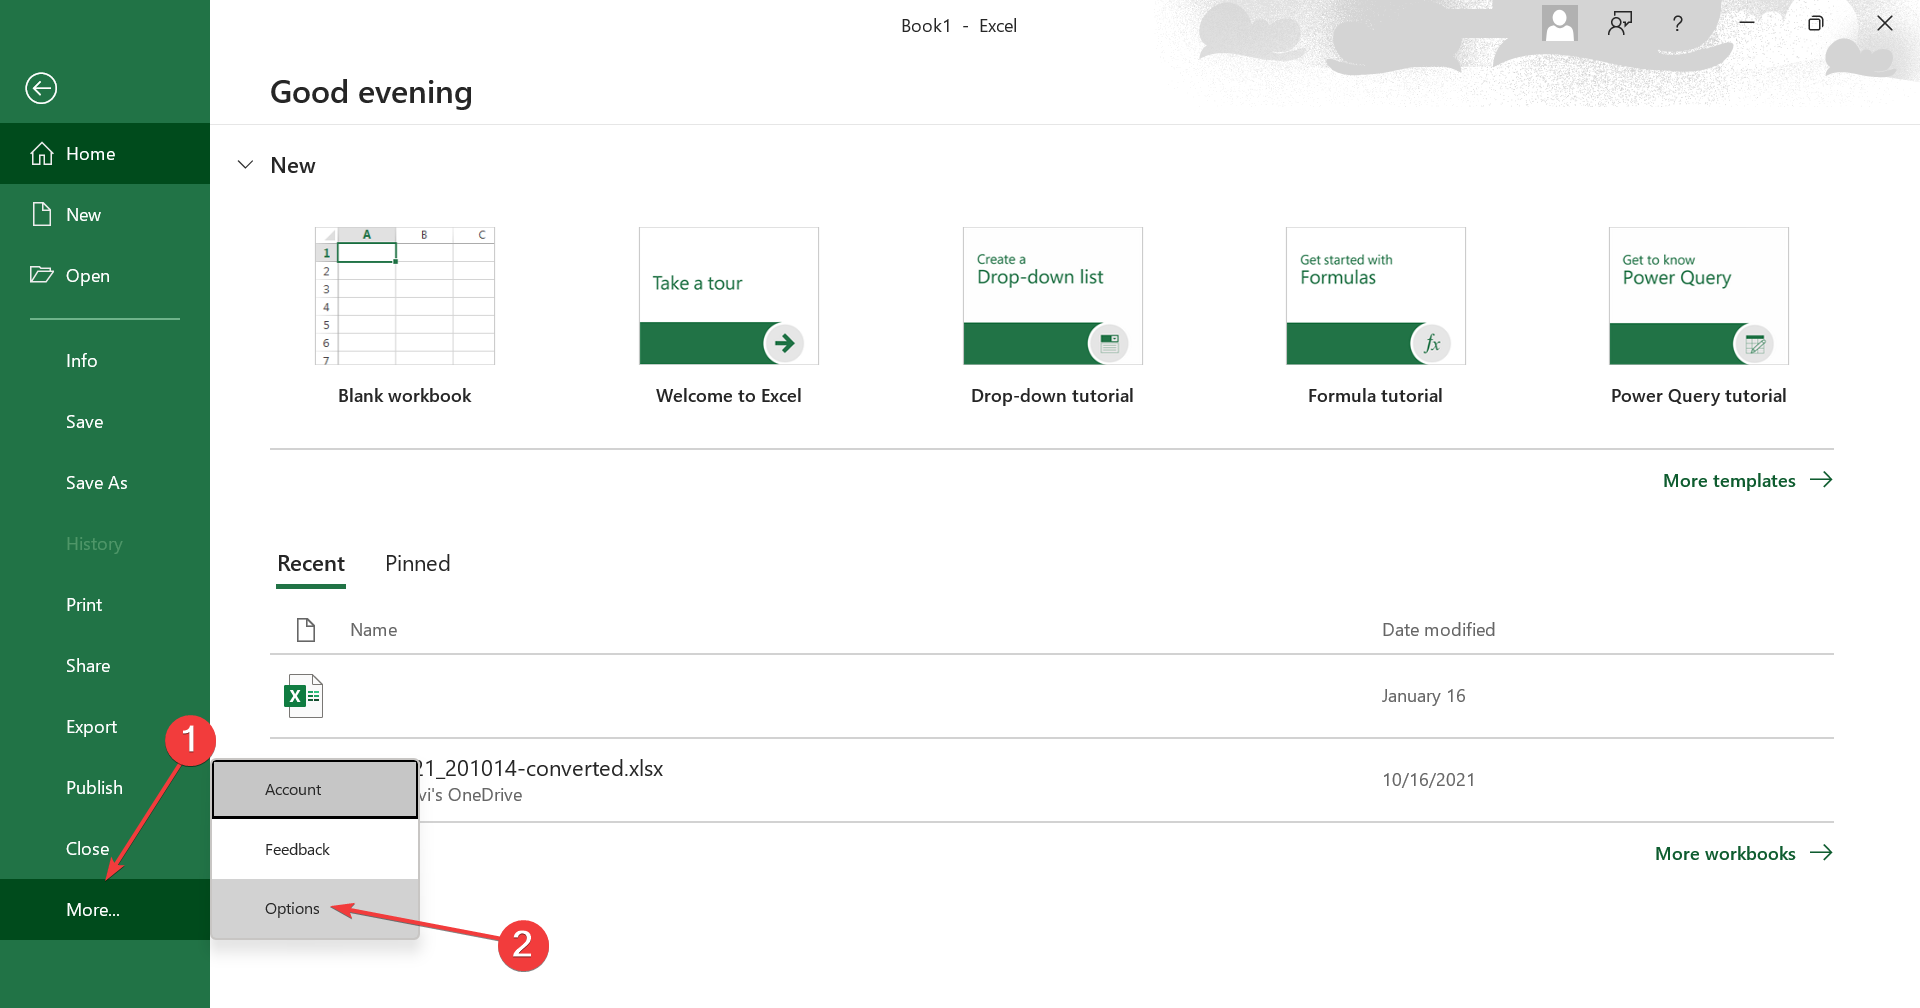1920x1008 pixels.
Task: Click the More templates link
Action: (x=1747, y=481)
